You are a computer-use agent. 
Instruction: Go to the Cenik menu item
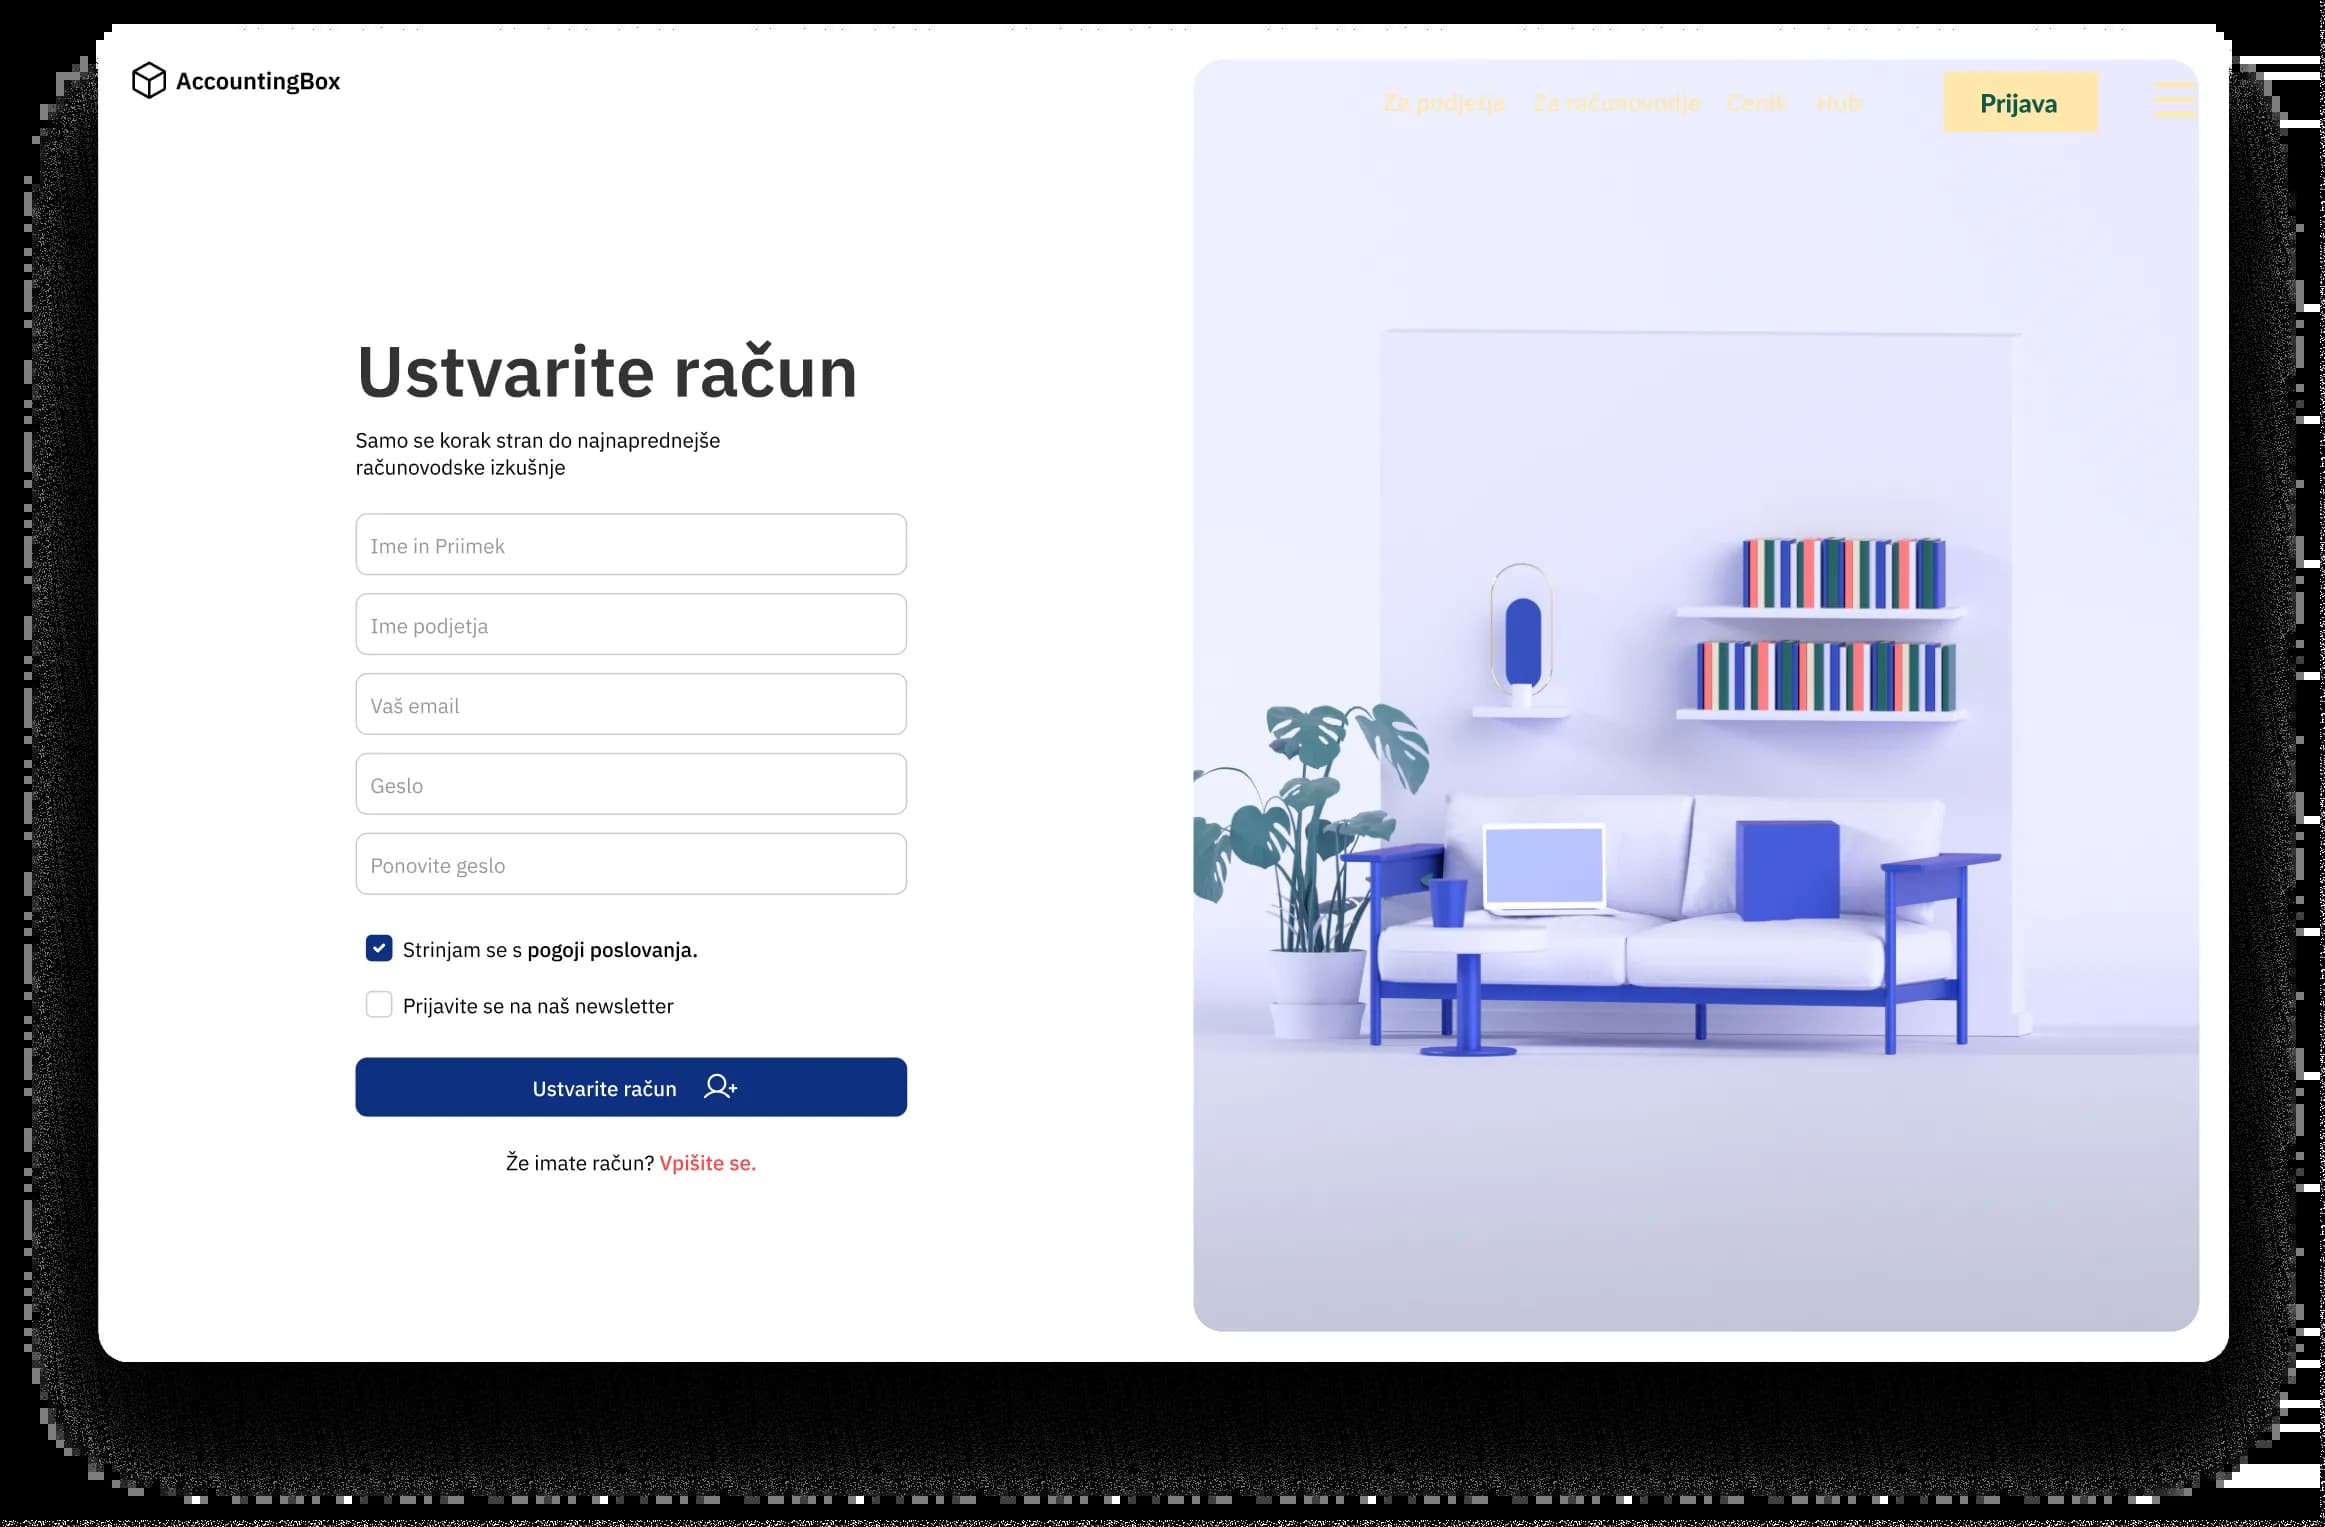tap(1756, 103)
